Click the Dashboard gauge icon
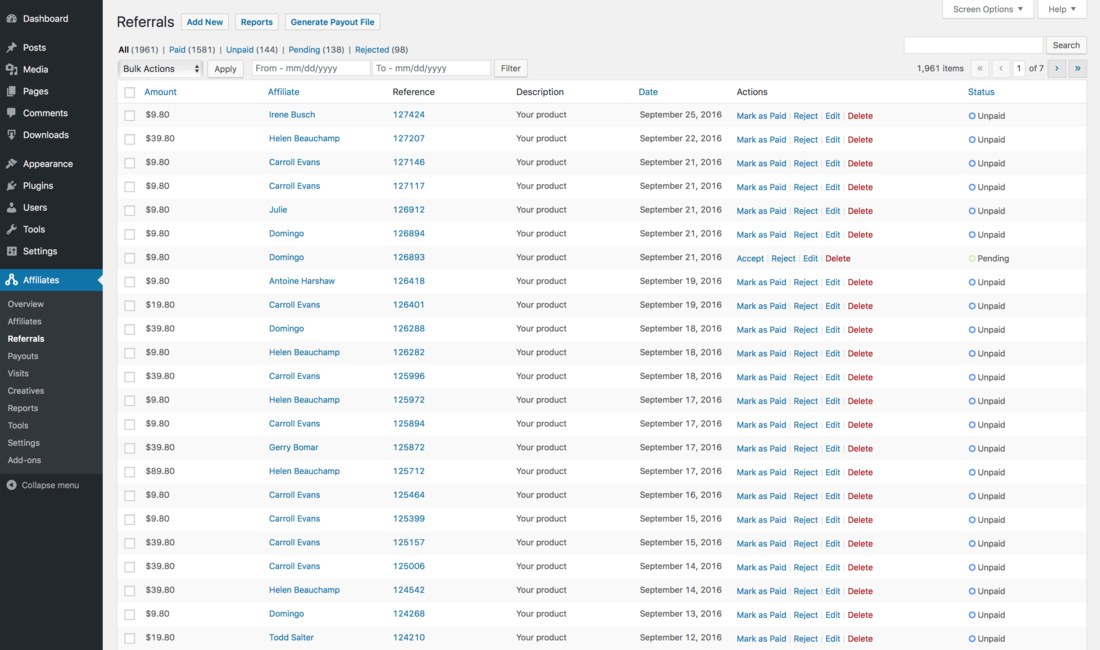This screenshot has height=650, width=1100. pyautogui.click(x=12, y=19)
